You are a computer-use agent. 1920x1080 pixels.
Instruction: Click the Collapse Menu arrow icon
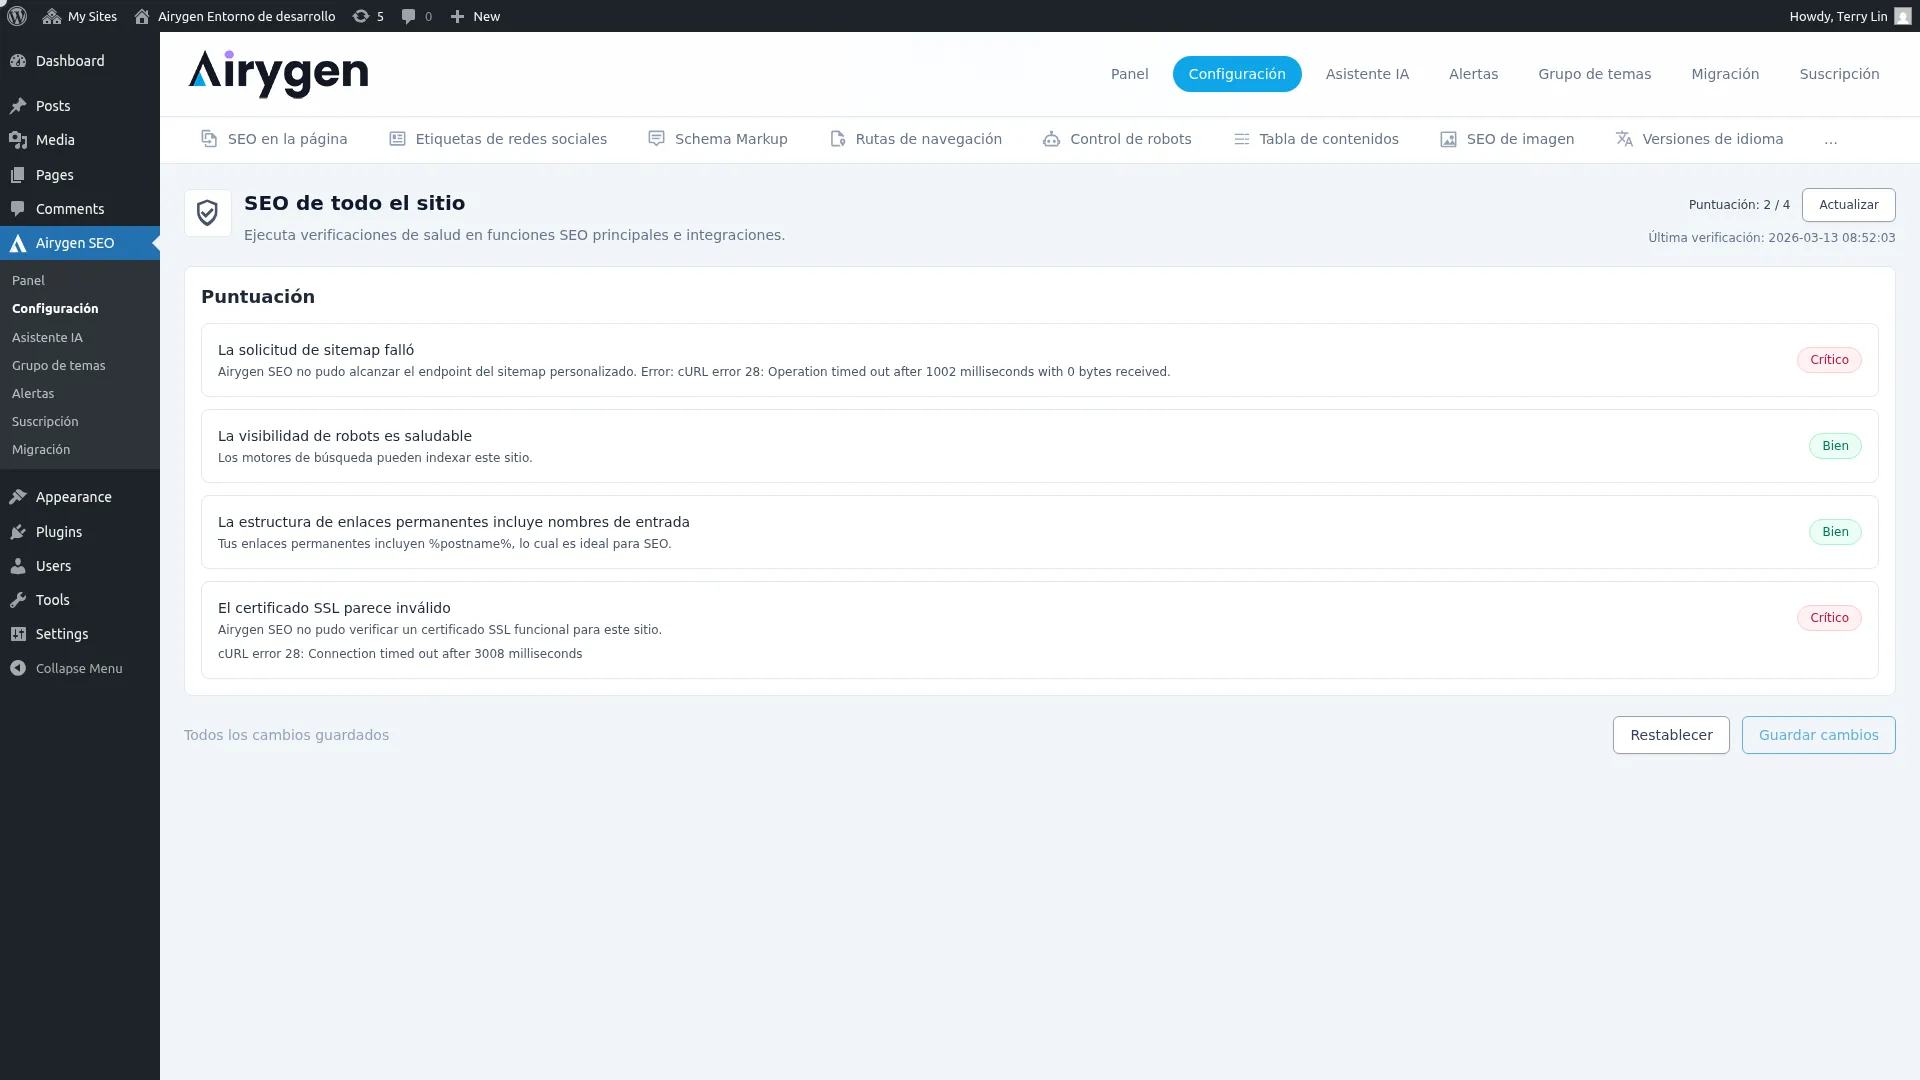(18, 668)
